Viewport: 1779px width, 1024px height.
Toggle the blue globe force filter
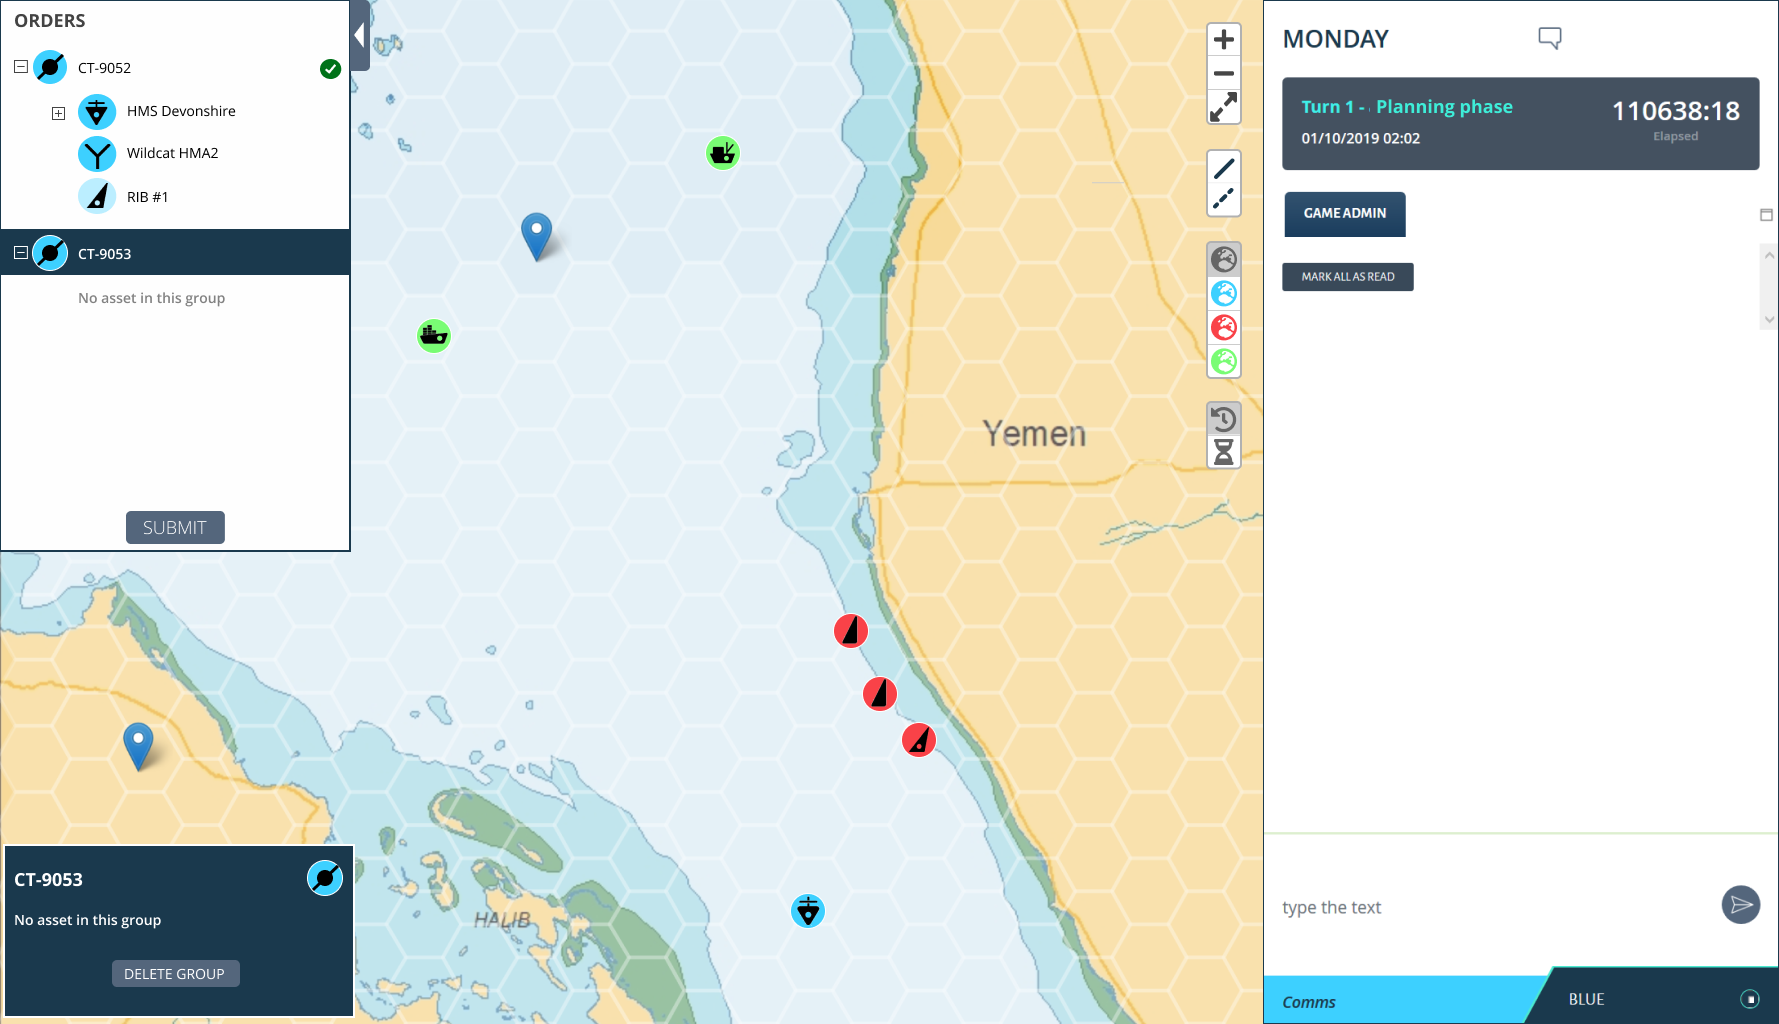pos(1224,293)
